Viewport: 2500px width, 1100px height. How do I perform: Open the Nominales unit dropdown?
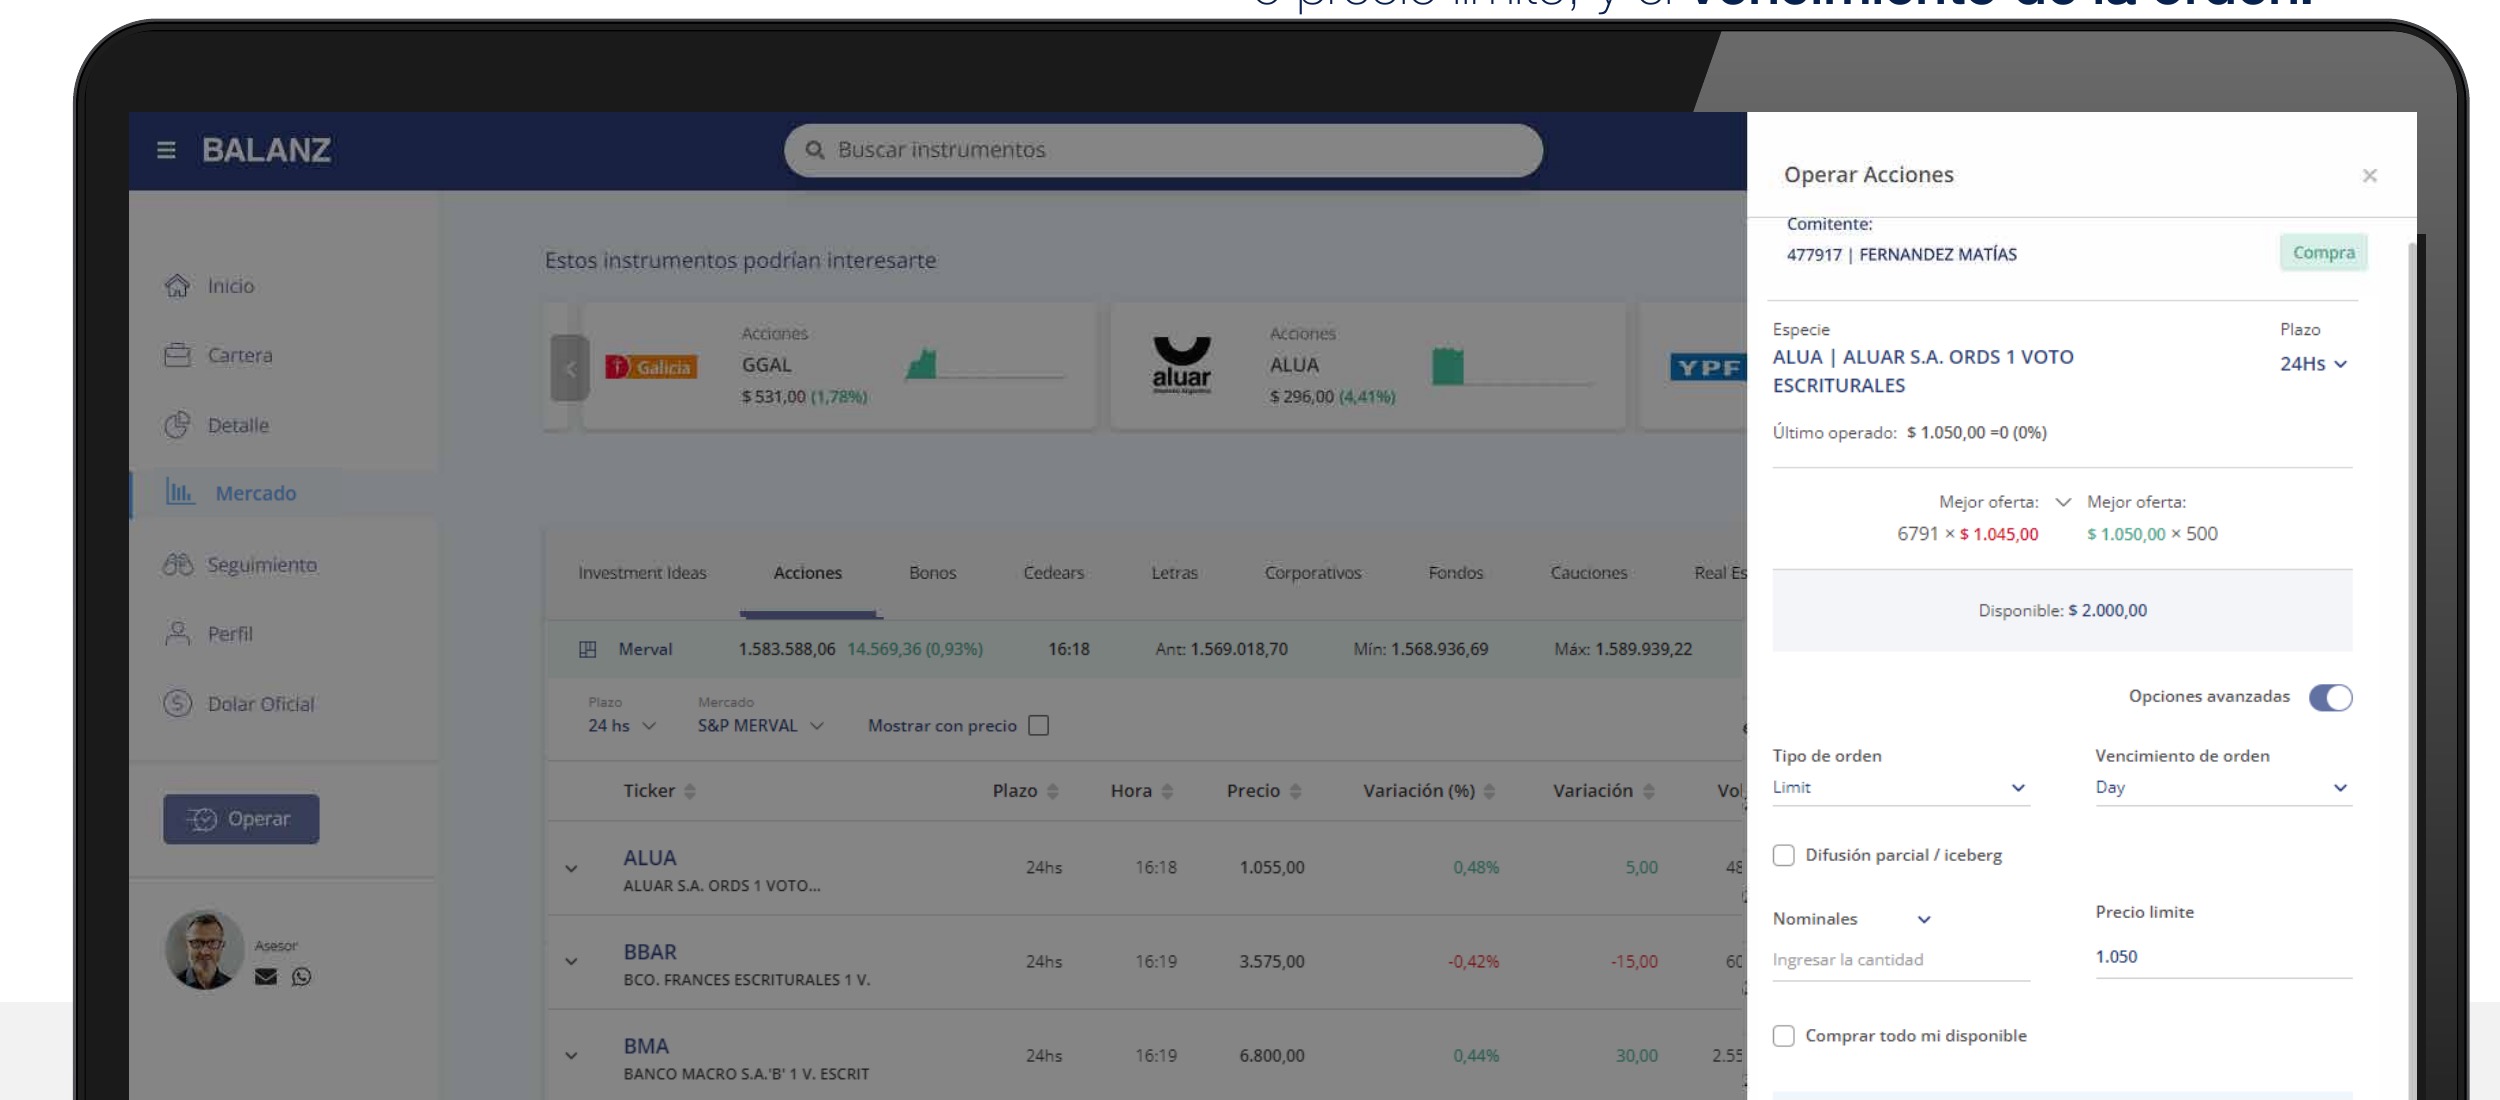coord(1852,919)
